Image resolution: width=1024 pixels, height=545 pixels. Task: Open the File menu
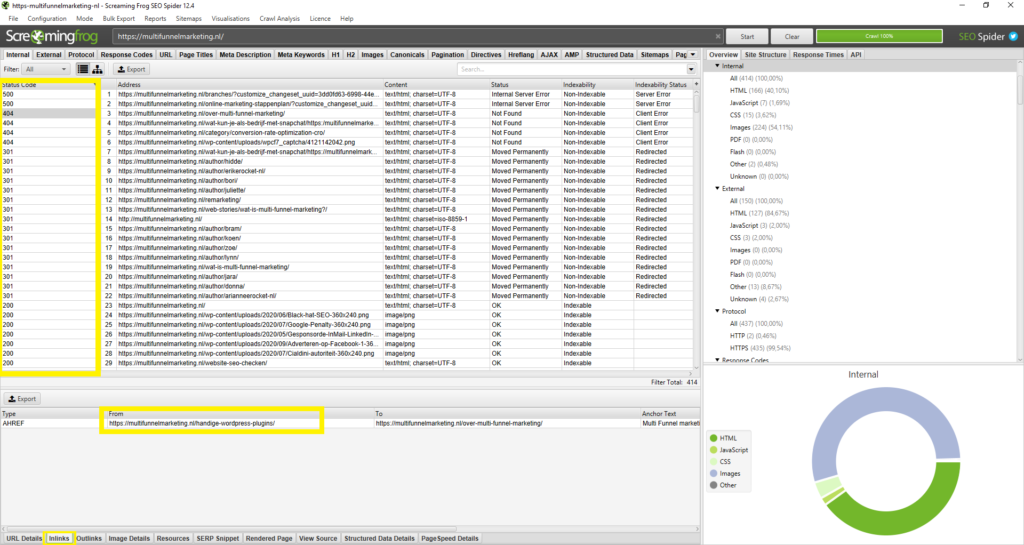(x=13, y=19)
